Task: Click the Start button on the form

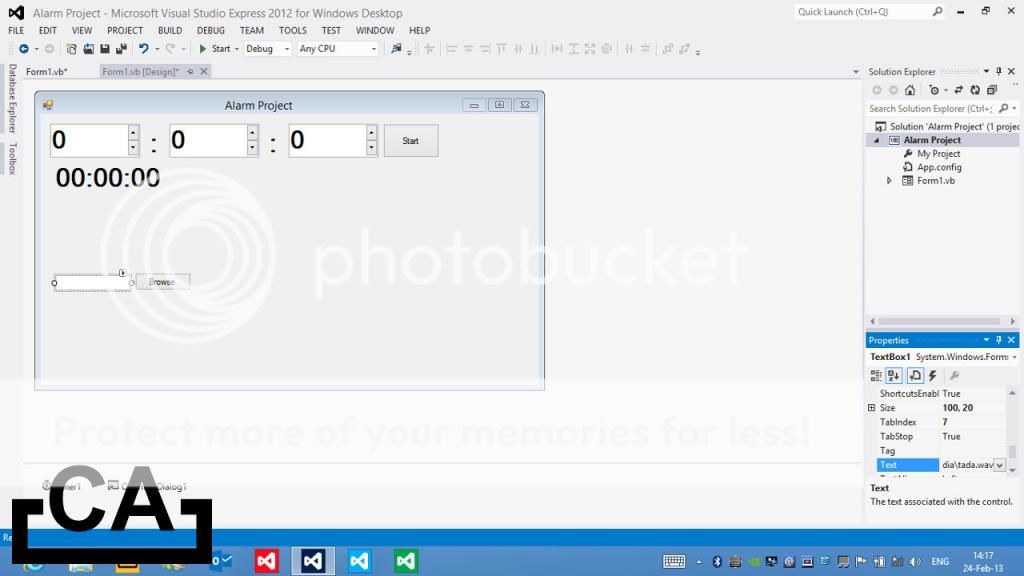Action: [410, 141]
